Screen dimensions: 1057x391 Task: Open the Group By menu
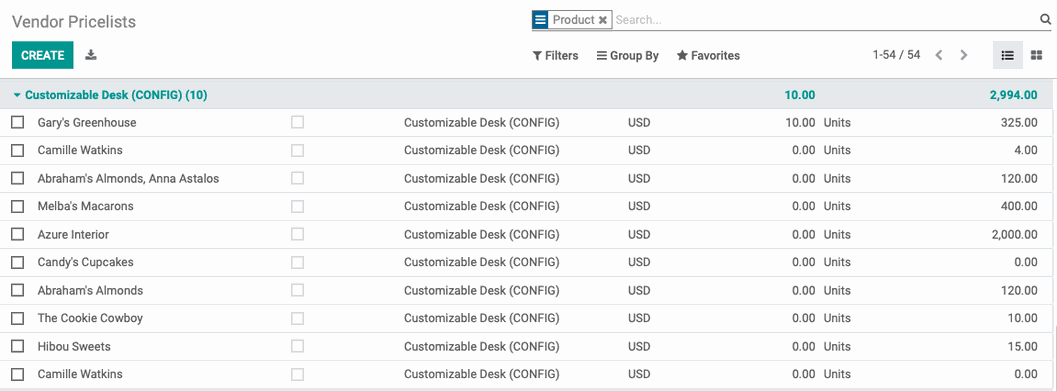click(x=628, y=55)
